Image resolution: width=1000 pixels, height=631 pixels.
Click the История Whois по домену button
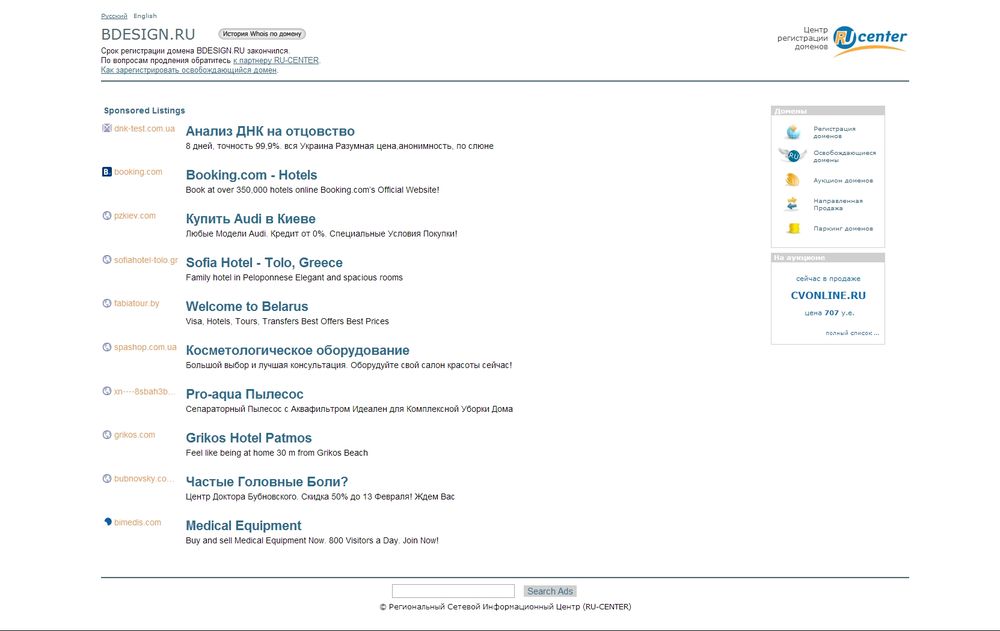[x=261, y=34]
